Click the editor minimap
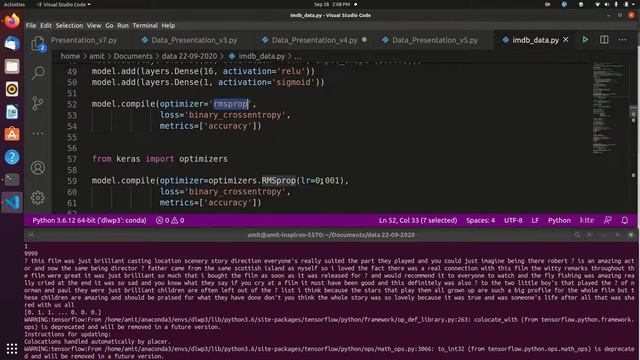The width and height of the screenshot is (640, 360). (x=610, y=108)
